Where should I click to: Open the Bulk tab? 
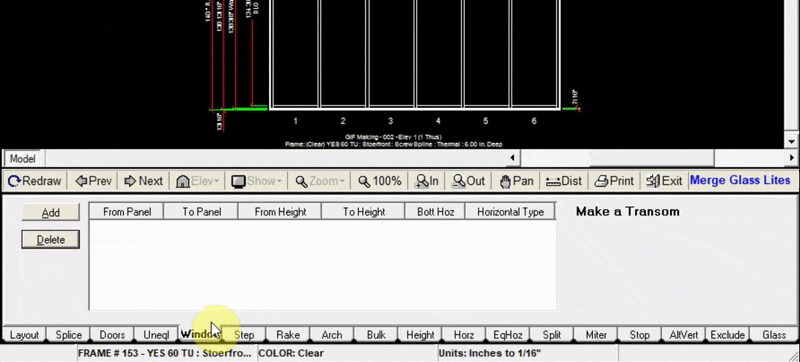(x=376, y=335)
